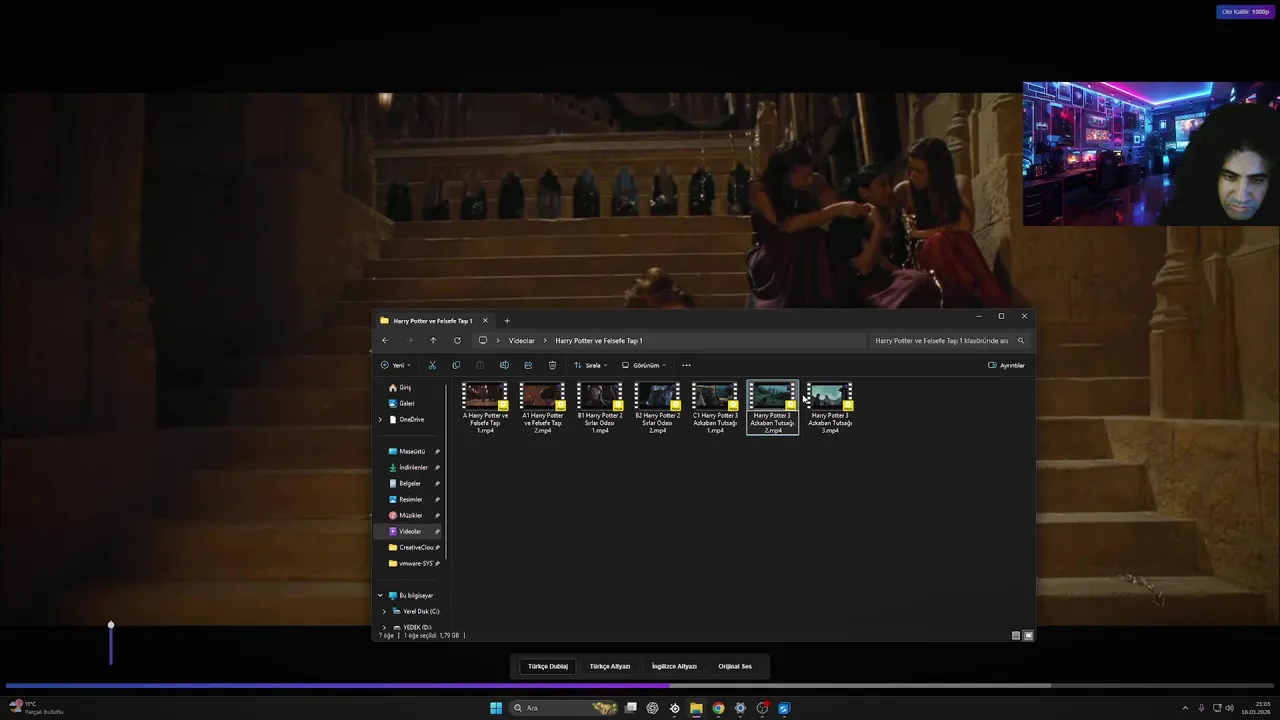This screenshot has width=1280, height=720.
Task: Collapse the Bu bilgisayar tree node
Action: [380, 596]
